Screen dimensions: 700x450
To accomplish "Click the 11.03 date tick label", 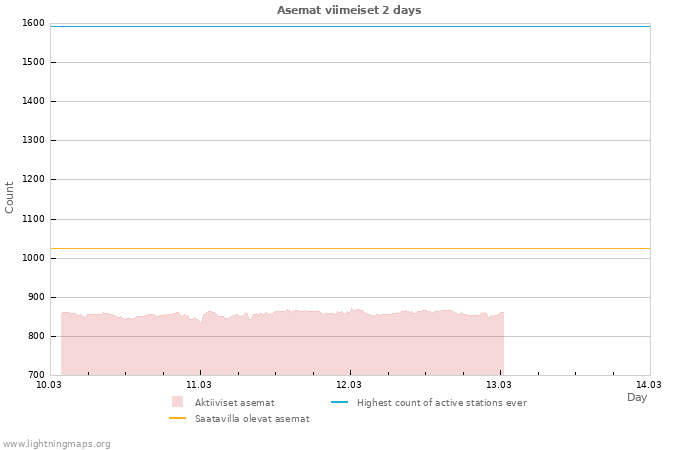I will click(x=199, y=384).
